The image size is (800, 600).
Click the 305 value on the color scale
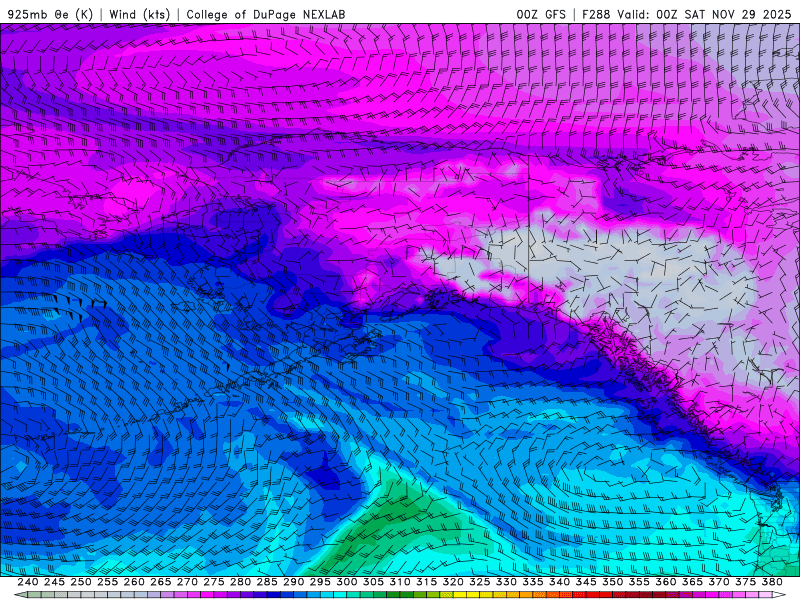[x=373, y=582]
